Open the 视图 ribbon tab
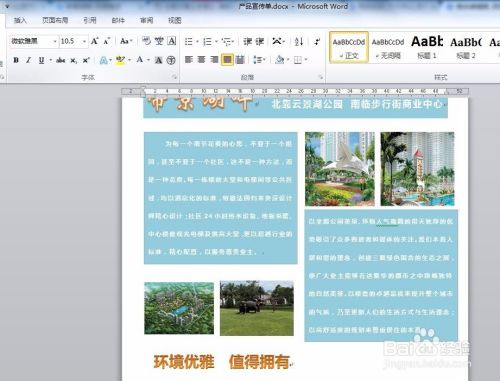Screen dimensions: 500x381 click(x=175, y=20)
